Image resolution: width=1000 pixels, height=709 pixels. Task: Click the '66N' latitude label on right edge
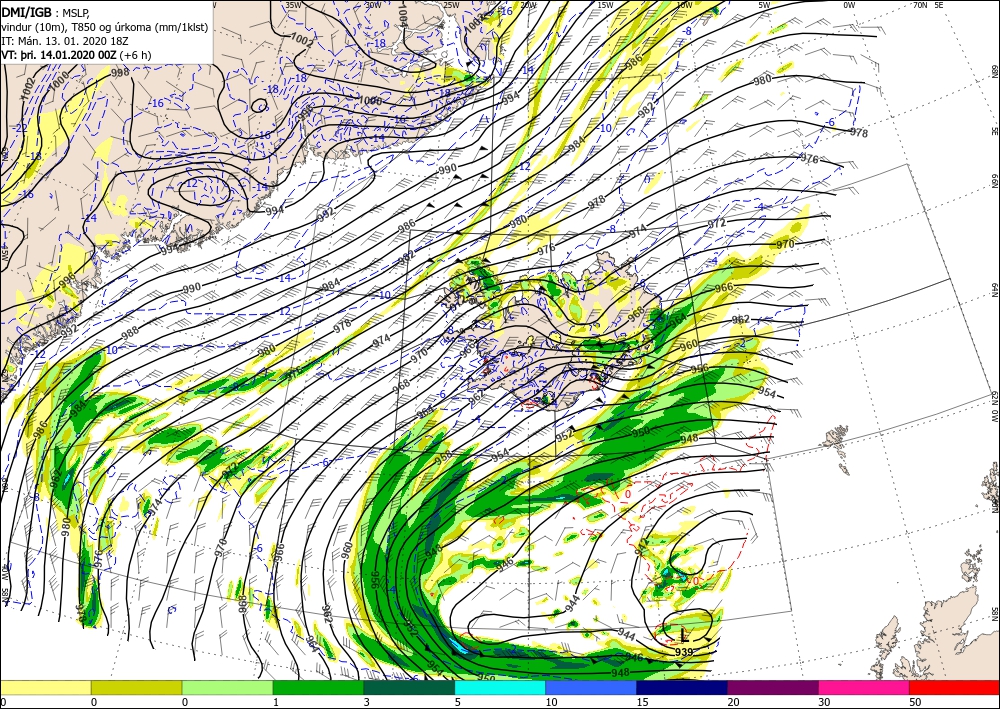994,182
